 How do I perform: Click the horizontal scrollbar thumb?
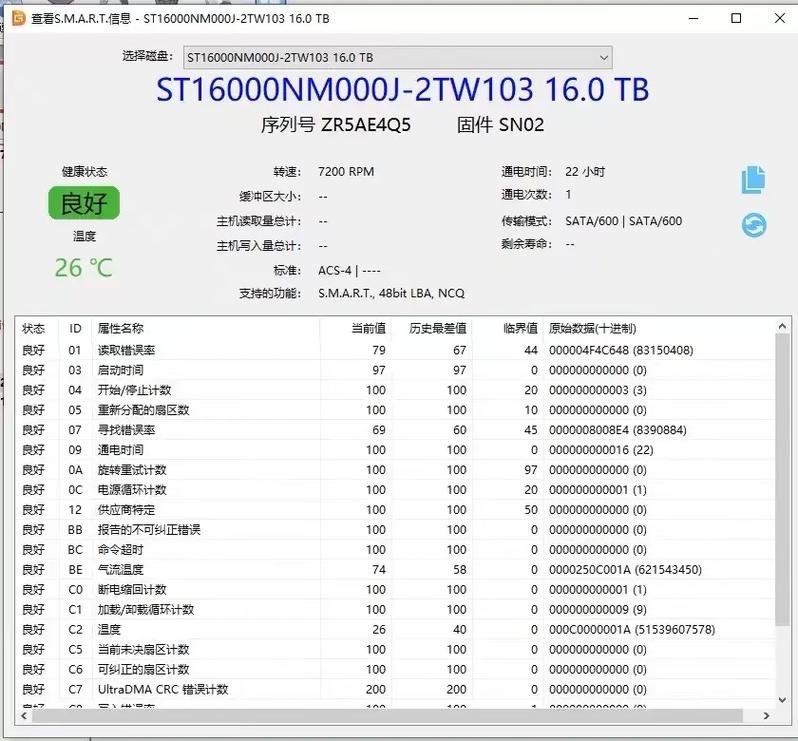(x=387, y=716)
